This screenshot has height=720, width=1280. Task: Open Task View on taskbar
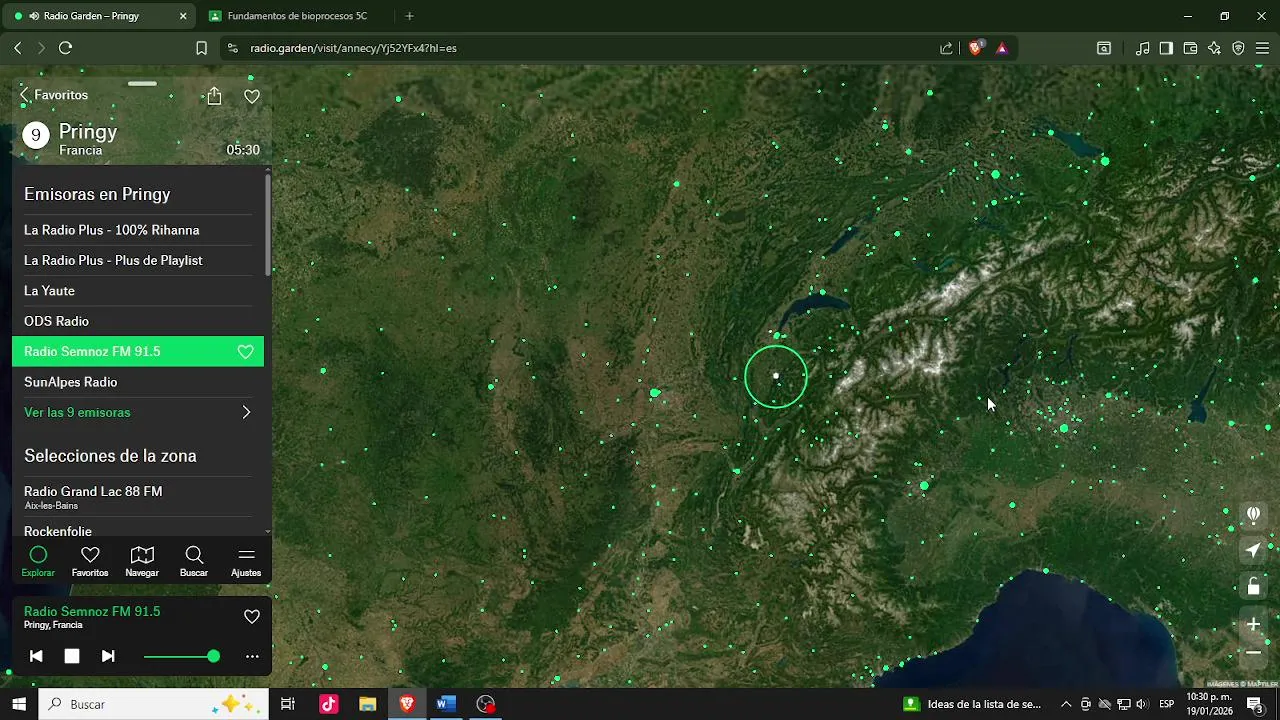point(287,704)
